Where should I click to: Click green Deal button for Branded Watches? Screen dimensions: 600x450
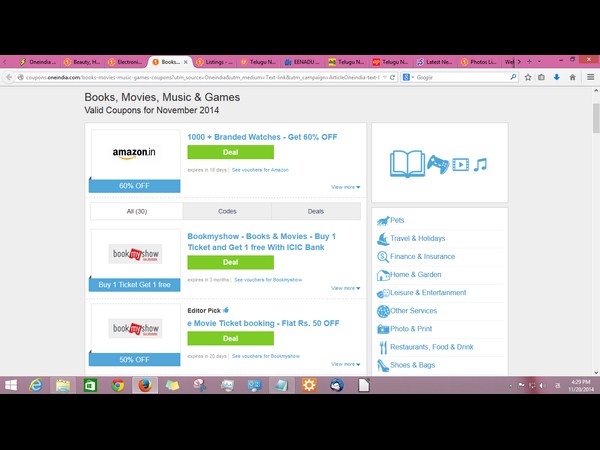230,152
